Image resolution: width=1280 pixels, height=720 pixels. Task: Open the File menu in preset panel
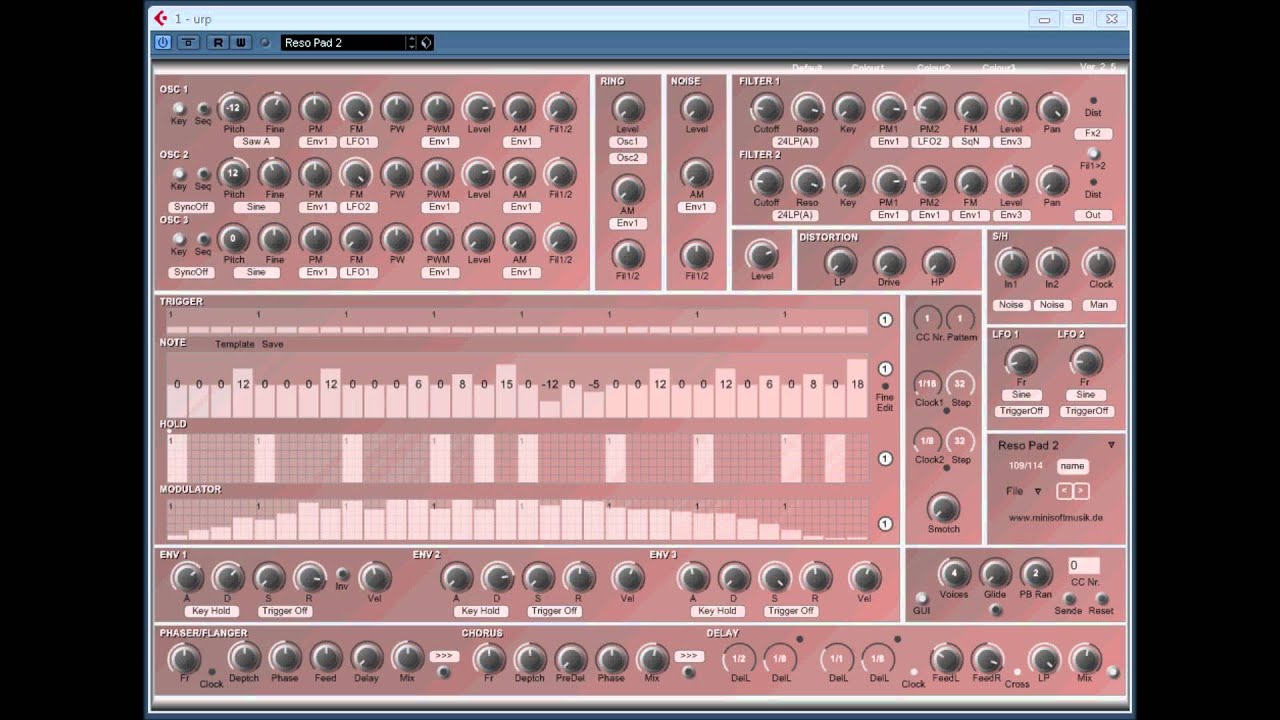coord(1024,491)
